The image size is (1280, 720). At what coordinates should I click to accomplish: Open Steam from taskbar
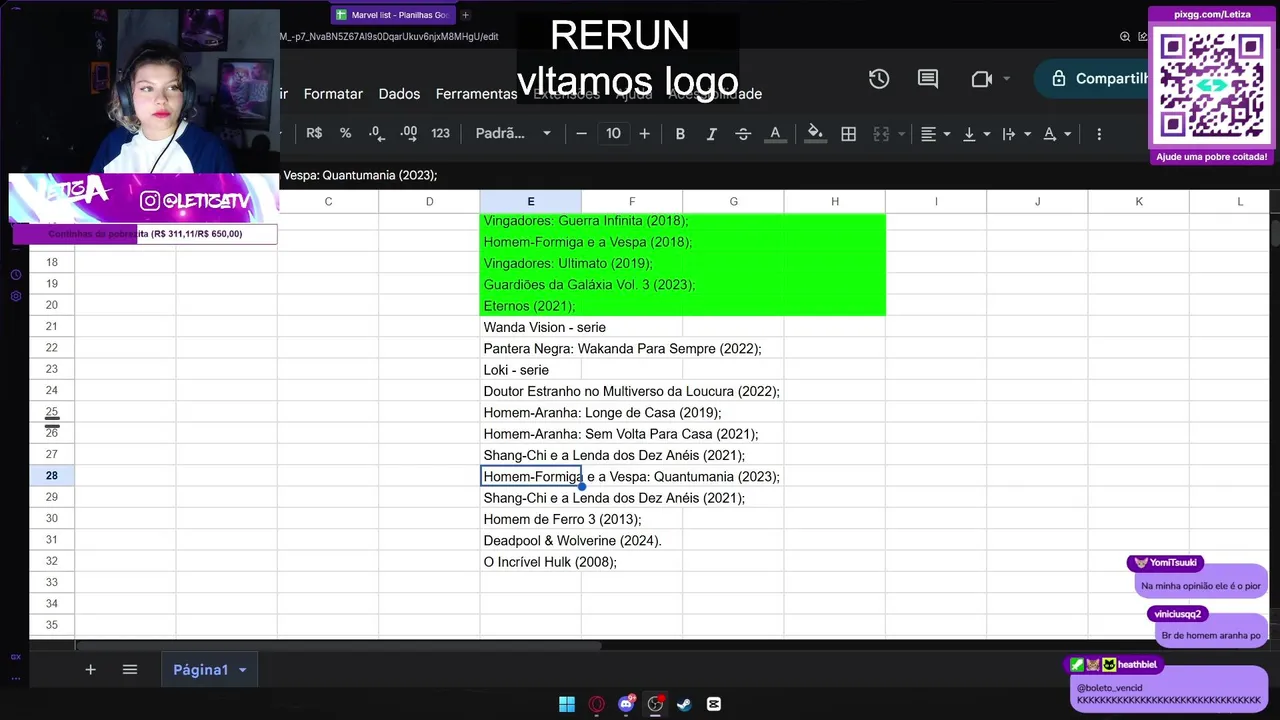point(684,704)
